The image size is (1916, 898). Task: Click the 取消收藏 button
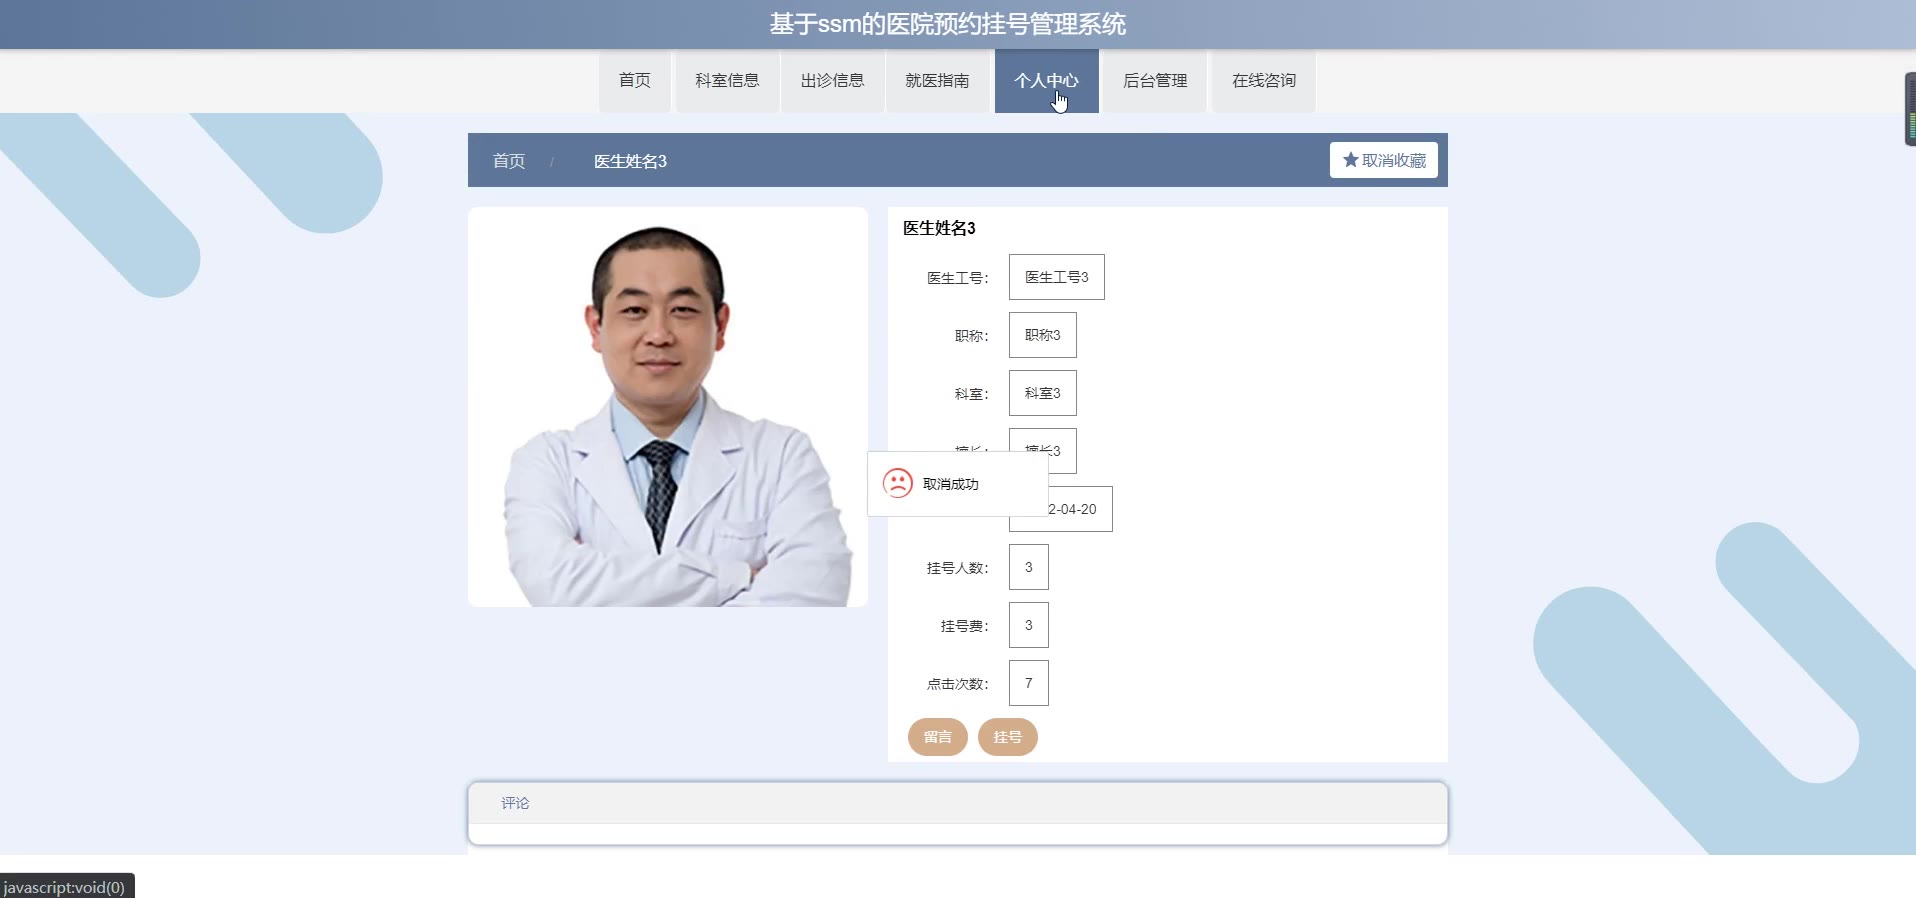click(1384, 160)
